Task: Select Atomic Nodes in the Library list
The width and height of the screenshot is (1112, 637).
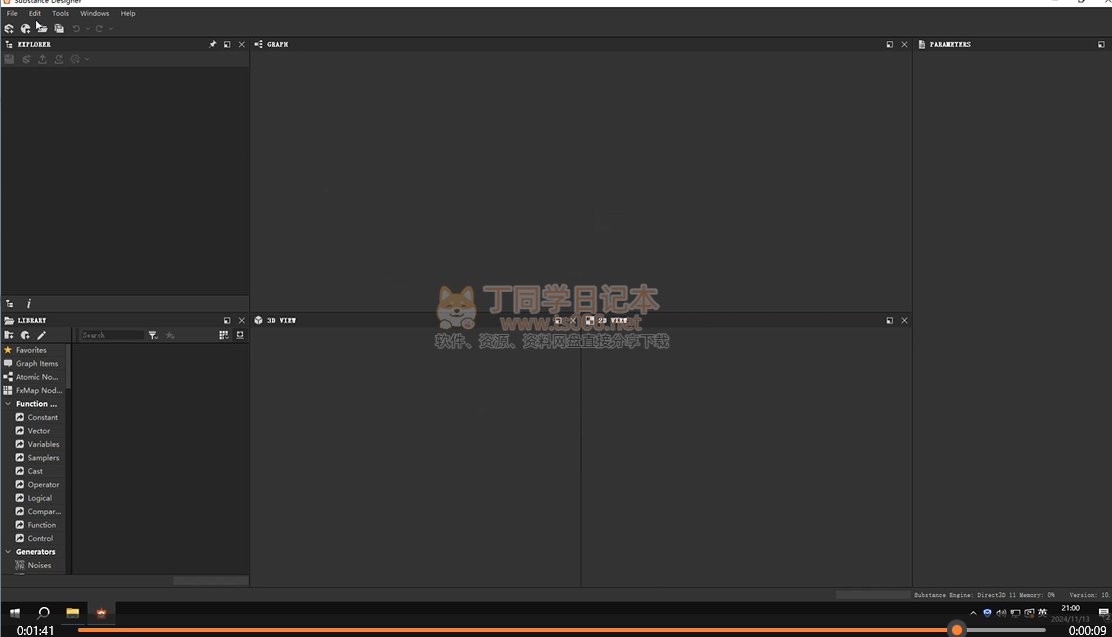Action: [x=33, y=377]
